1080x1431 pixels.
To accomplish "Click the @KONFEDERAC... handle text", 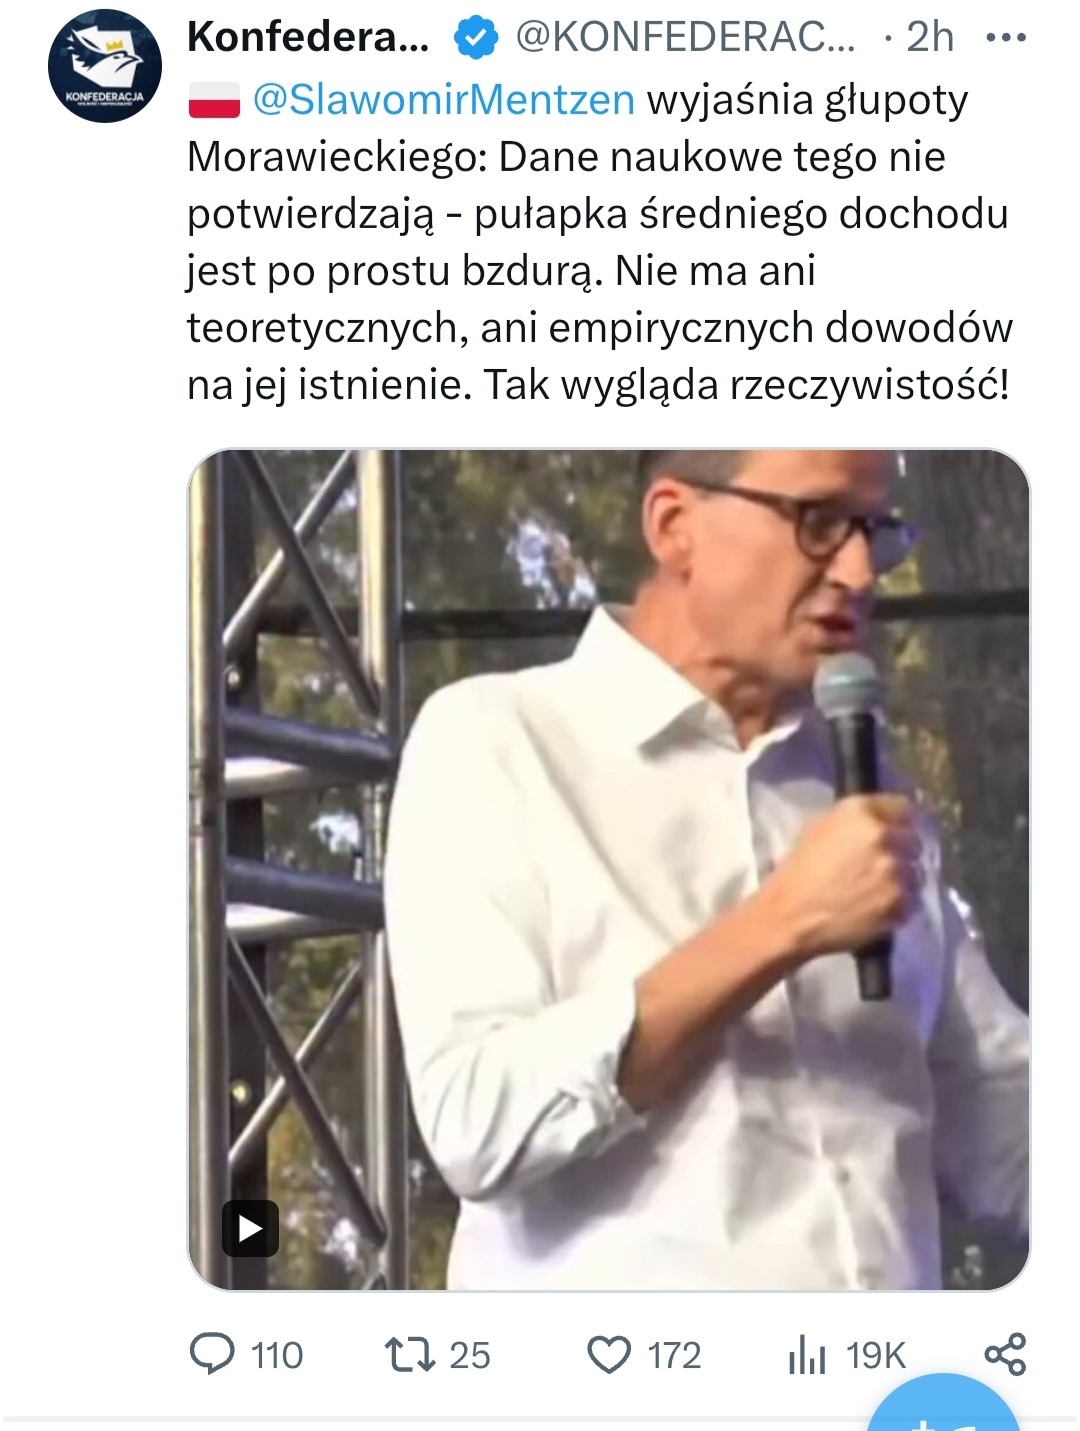I will [x=685, y=38].
